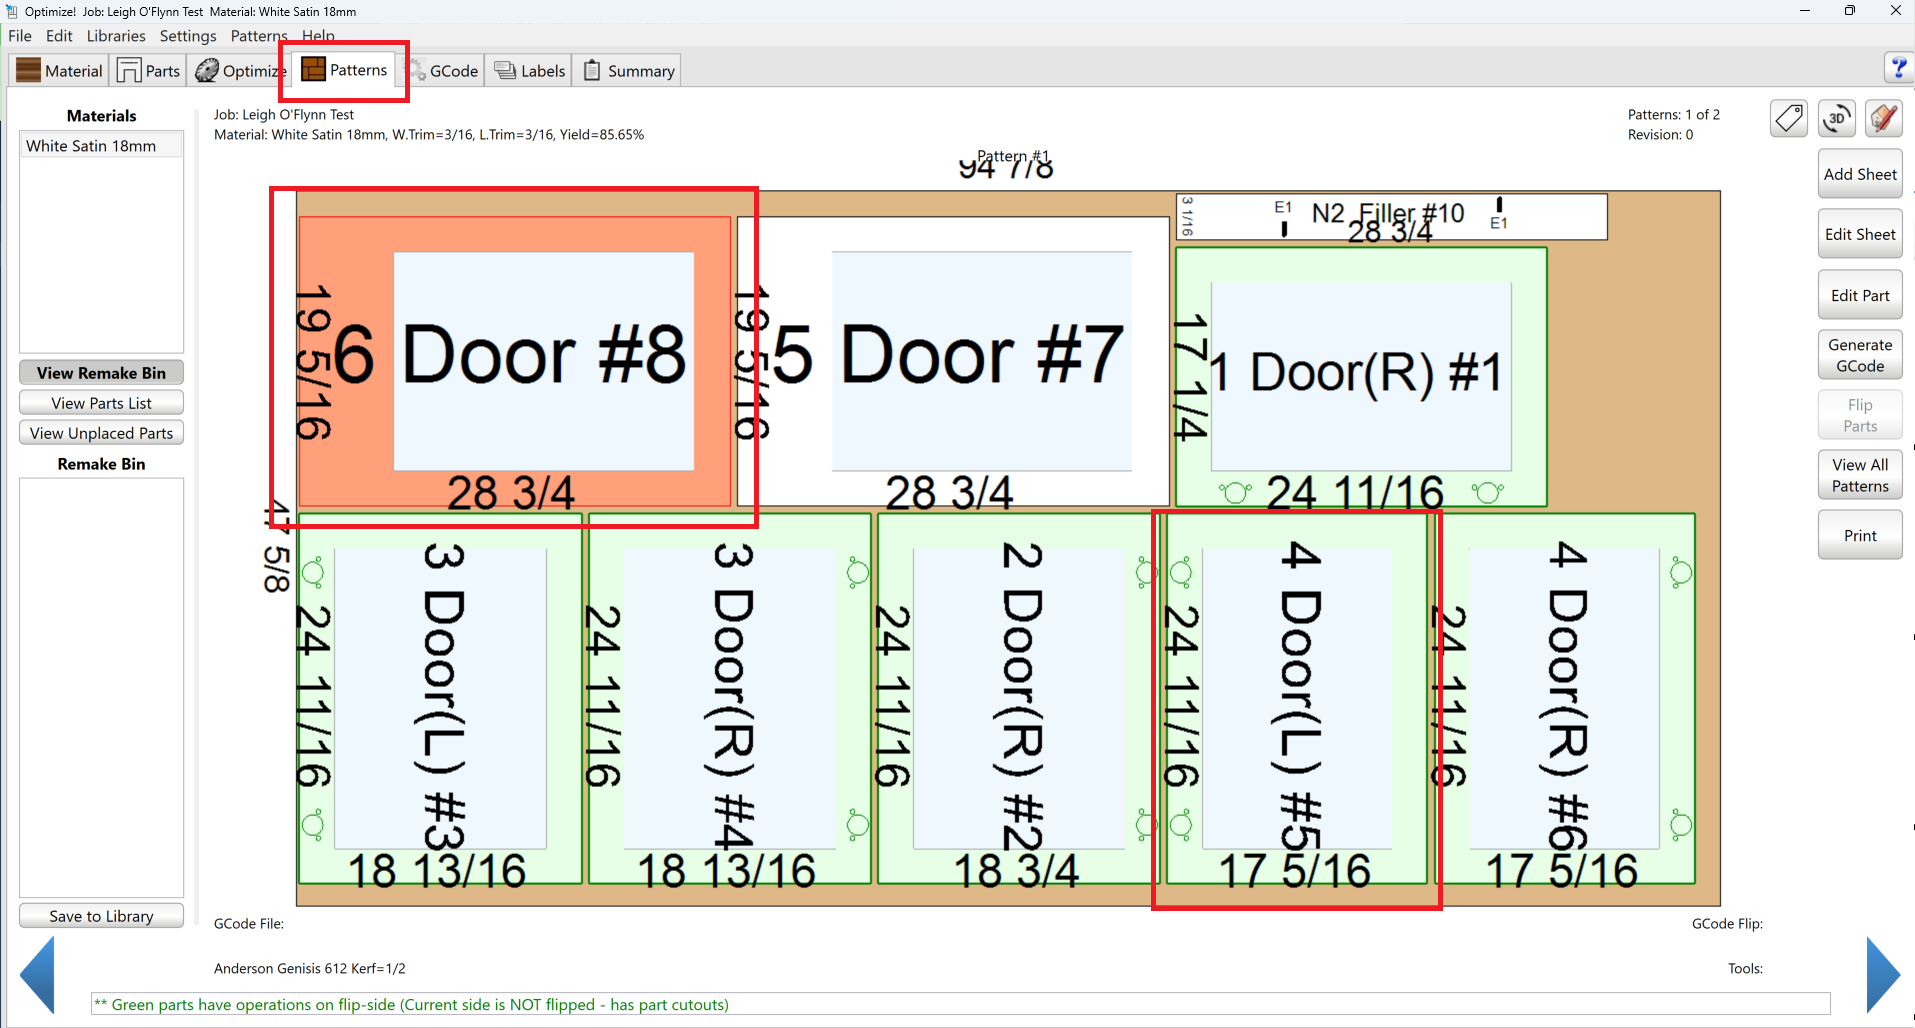The height and width of the screenshot is (1028, 1915).
Task: Open the Libraries menu
Action: pyautogui.click(x=116, y=36)
